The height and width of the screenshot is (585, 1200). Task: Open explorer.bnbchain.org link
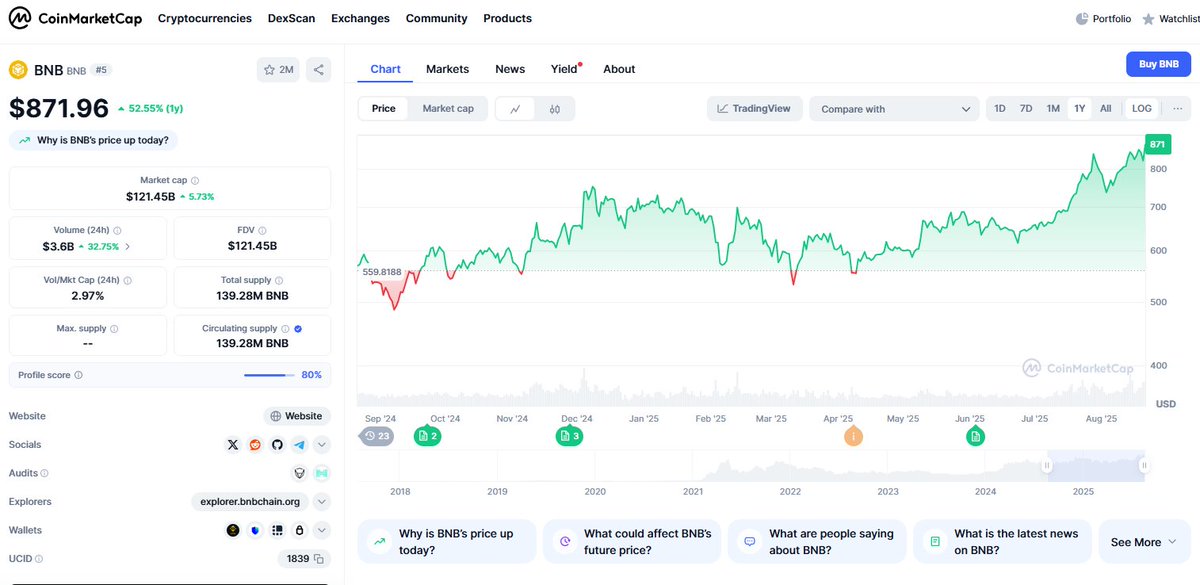click(251, 502)
